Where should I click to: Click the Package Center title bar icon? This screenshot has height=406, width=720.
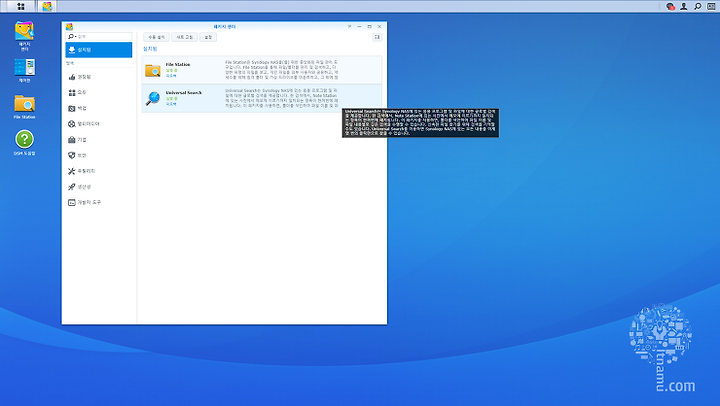click(x=69, y=27)
